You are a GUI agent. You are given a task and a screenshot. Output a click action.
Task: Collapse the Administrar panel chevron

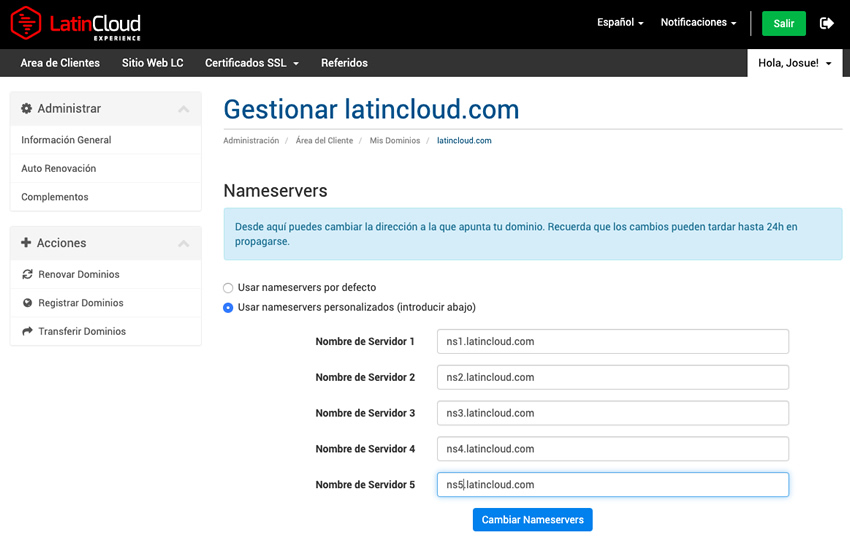(184, 109)
